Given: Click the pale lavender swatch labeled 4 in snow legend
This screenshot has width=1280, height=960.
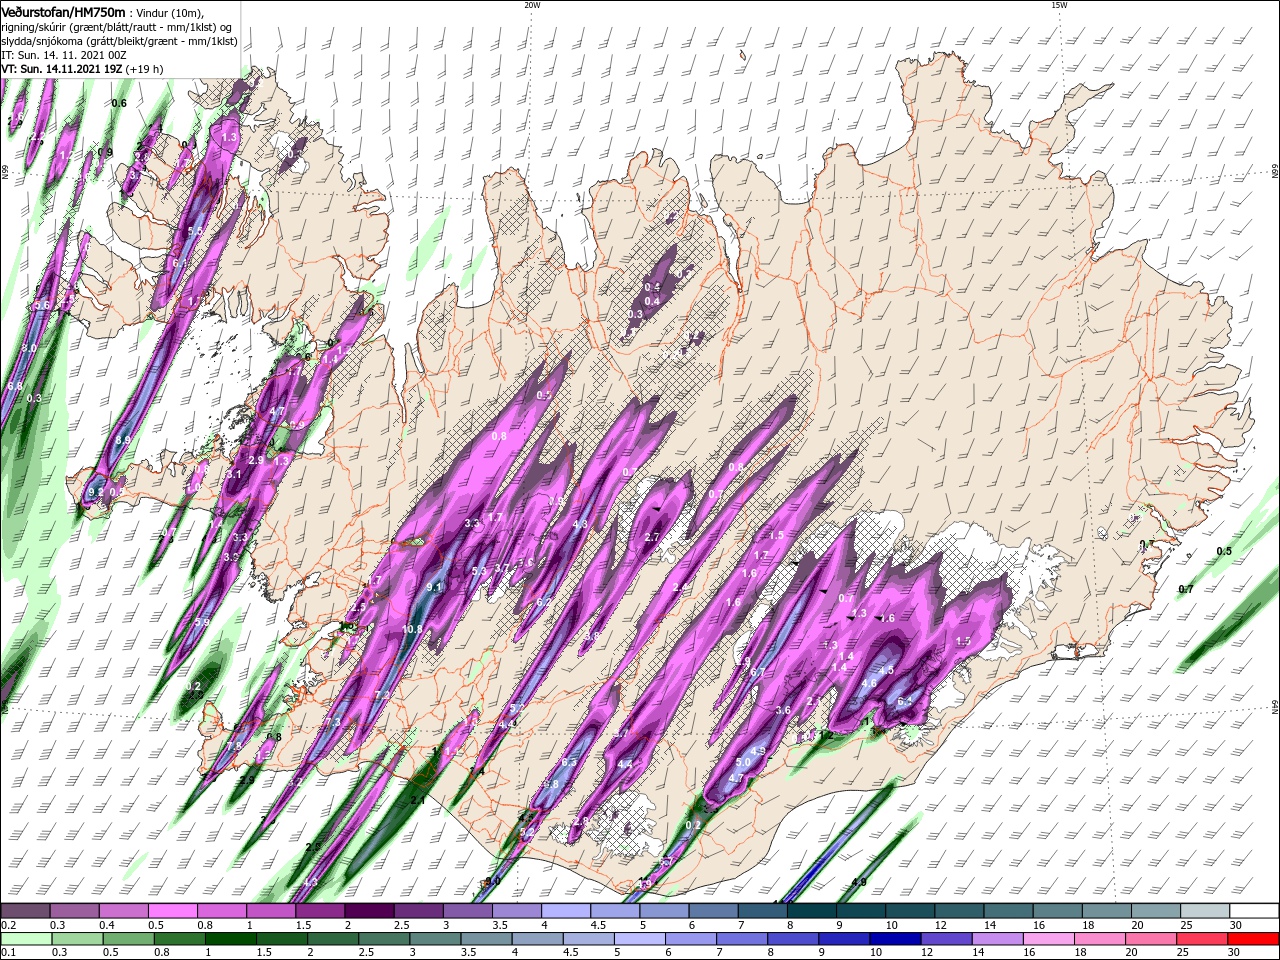Looking at the screenshot, I should [x=565, y=911].
